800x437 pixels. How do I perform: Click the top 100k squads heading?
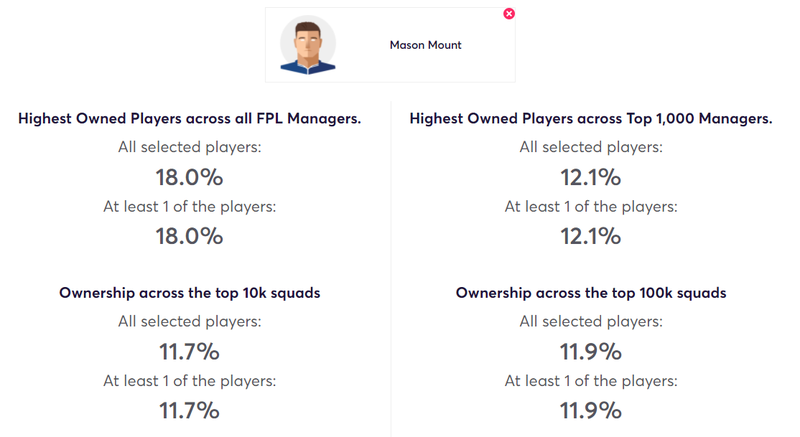591,293
